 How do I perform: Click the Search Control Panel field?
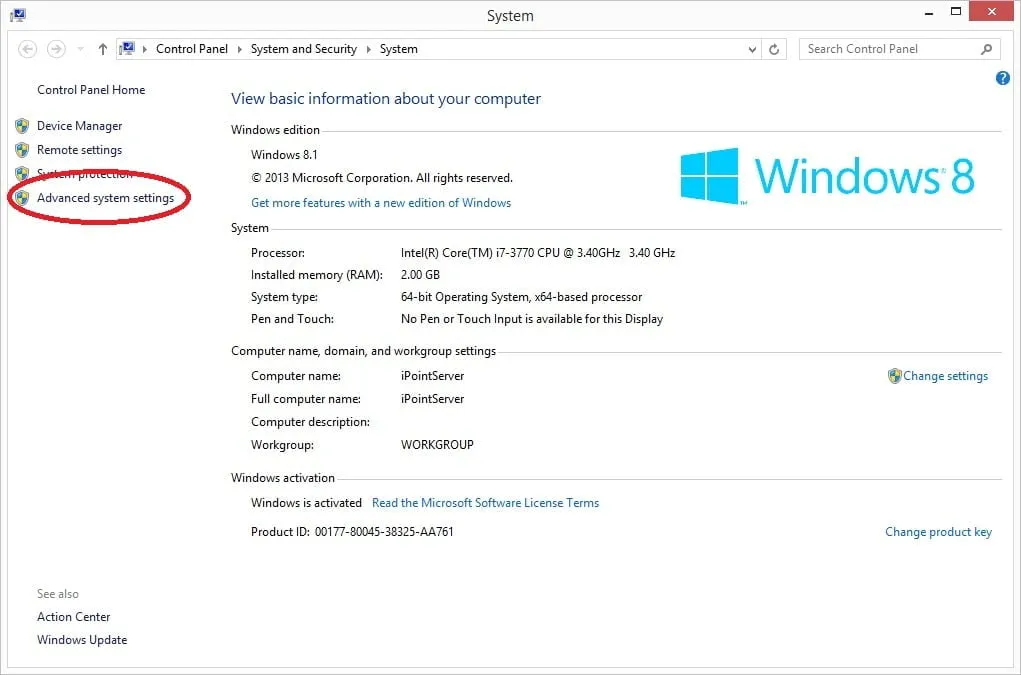coord(885,49)
